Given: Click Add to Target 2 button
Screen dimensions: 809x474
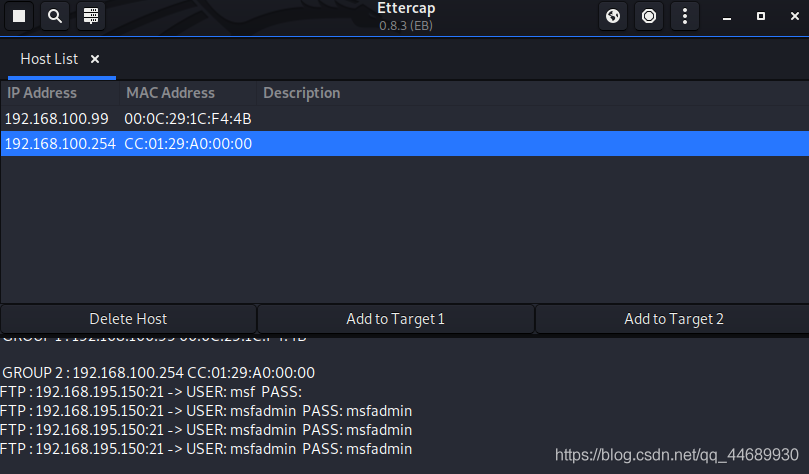Looking at the screenshot, I should (673, 319).
